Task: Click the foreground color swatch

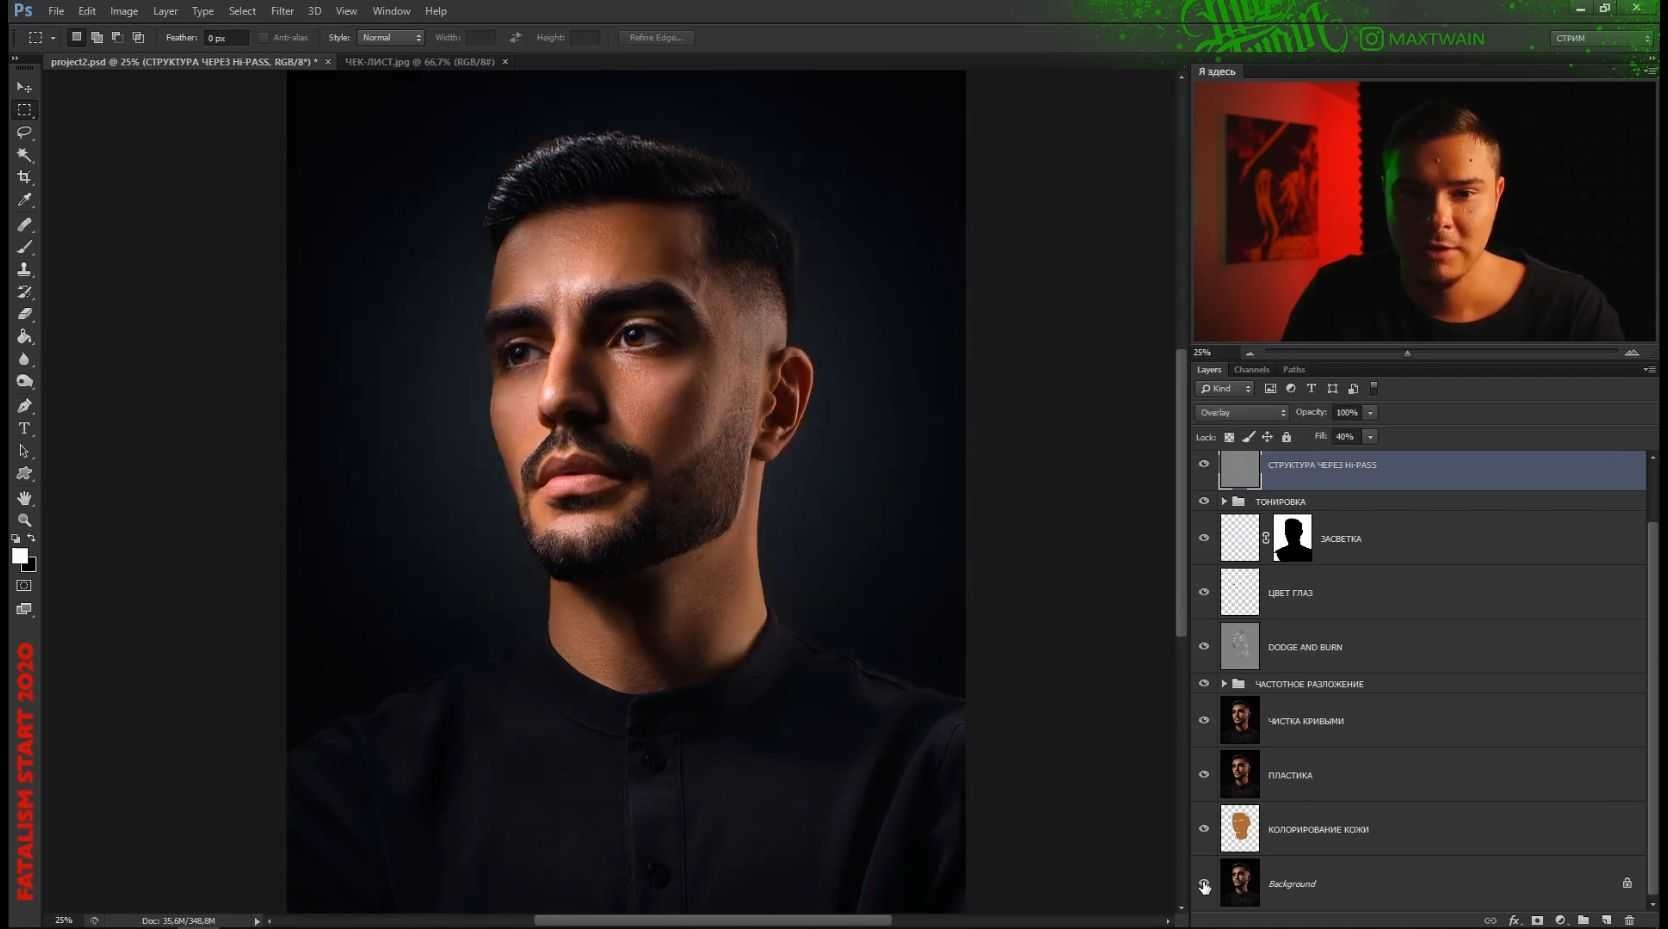Action: tap(19, 556)
